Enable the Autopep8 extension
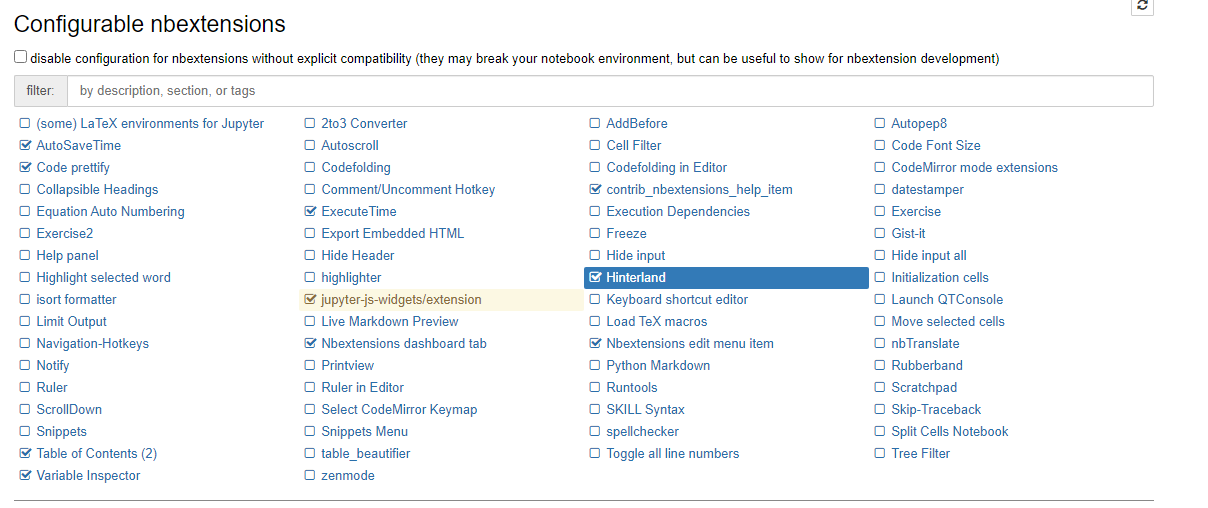The image size is (1208, 508). pyautogui.click(x=880, y=123)
